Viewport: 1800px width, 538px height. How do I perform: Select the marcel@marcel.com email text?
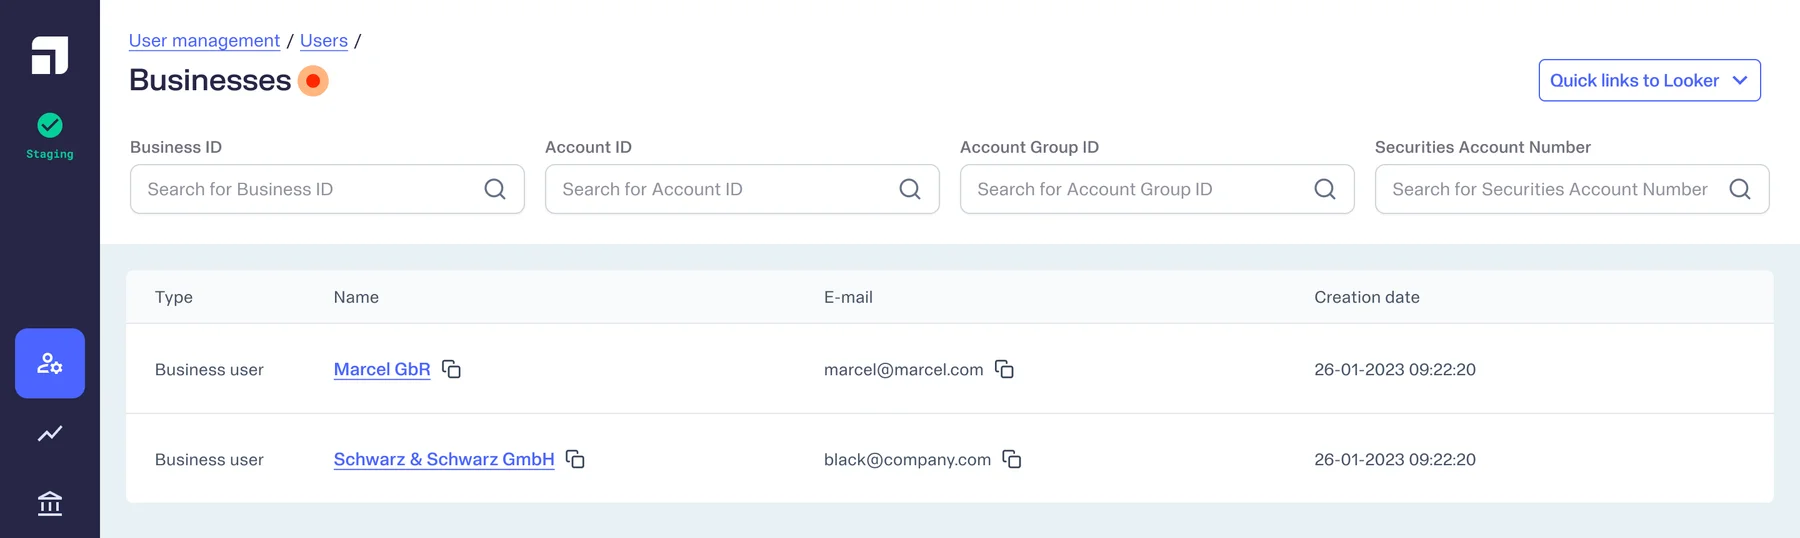pos(904,369)
